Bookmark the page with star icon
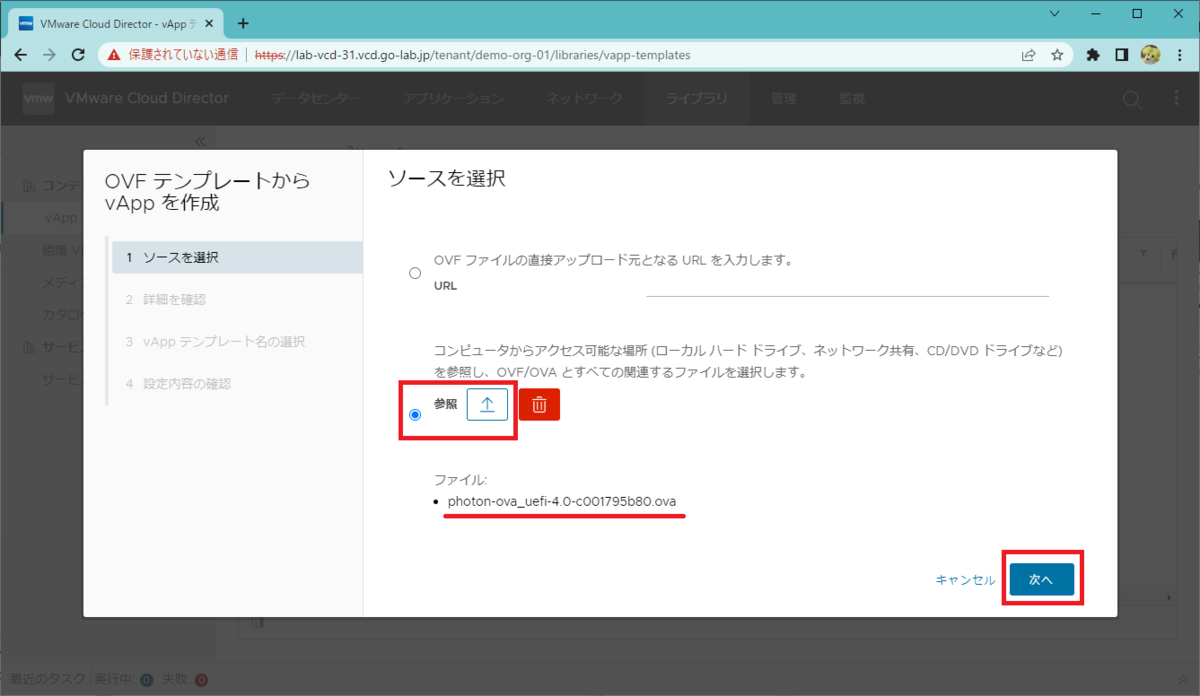 (1057, 55)
